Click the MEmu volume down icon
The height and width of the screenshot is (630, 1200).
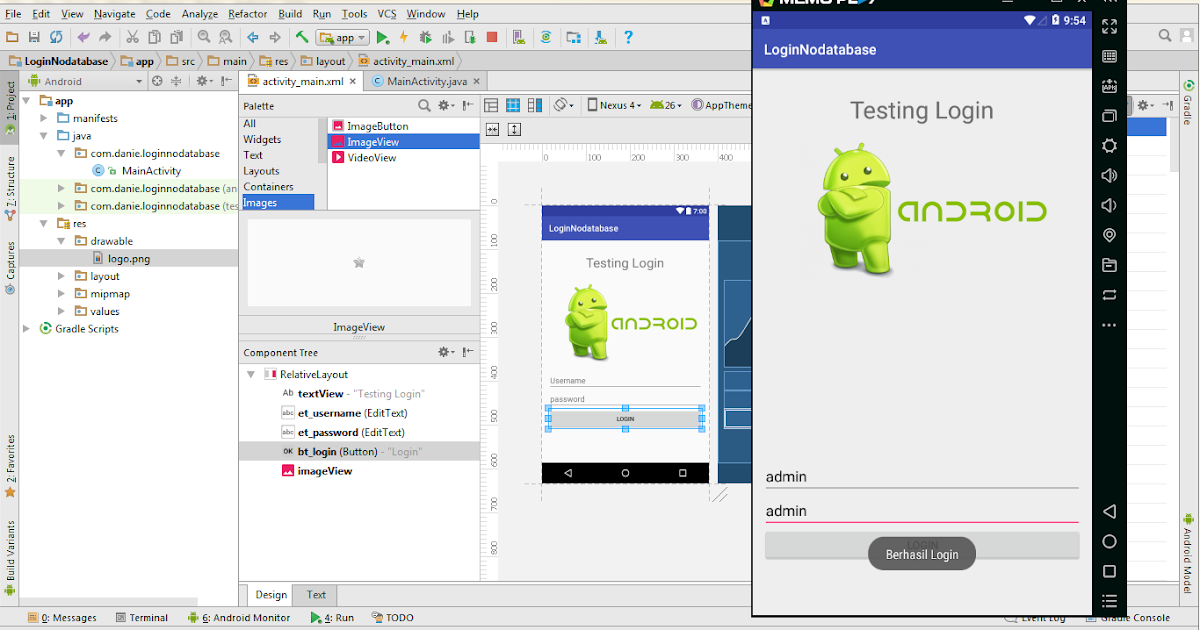tap(1109, 205)
